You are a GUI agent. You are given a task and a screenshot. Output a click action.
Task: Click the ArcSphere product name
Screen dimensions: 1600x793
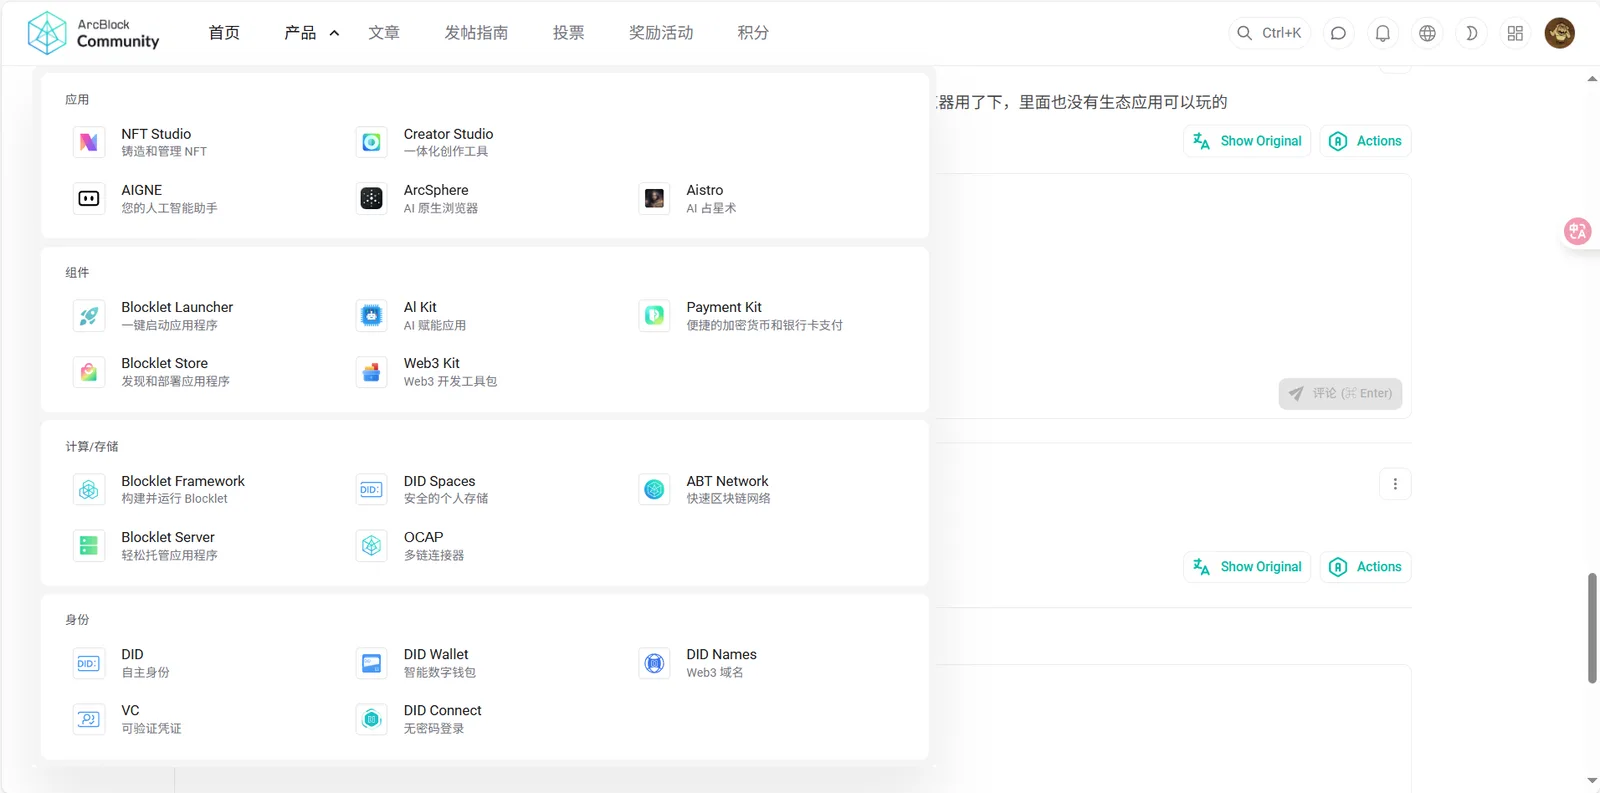[x=436, y=190]
